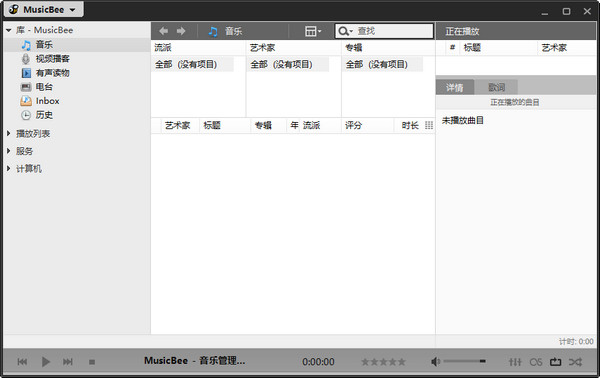Adjust the volume slider
This screenshot has width=600, height=378.
(x=465, y=361)
